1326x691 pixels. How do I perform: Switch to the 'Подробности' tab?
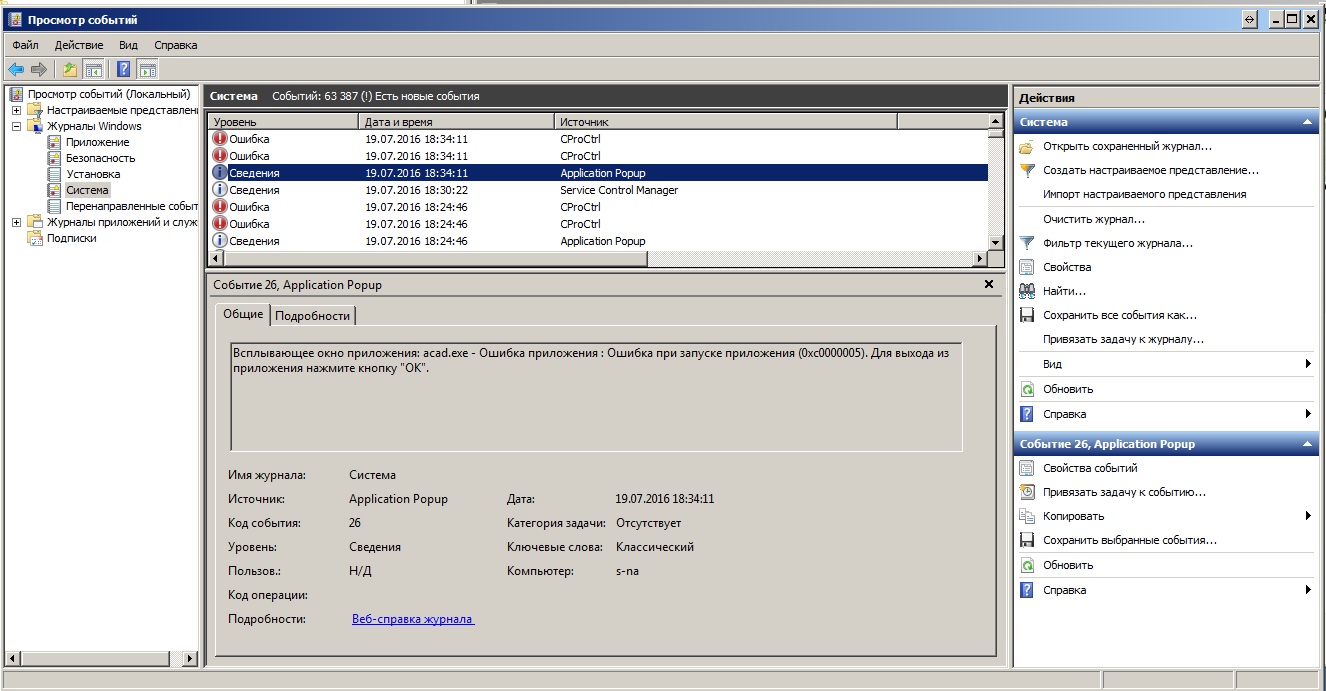pyautogui.click(x=312, y=315)
